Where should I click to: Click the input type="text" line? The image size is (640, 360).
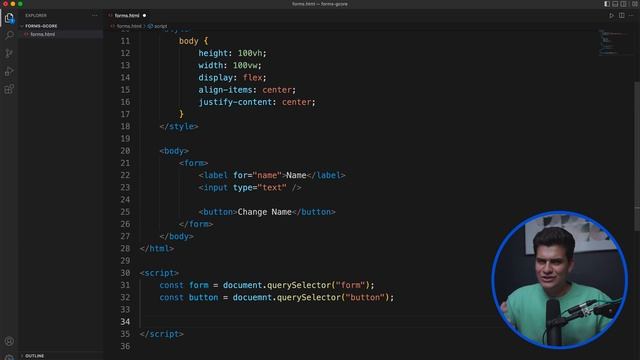coord(250,188)
